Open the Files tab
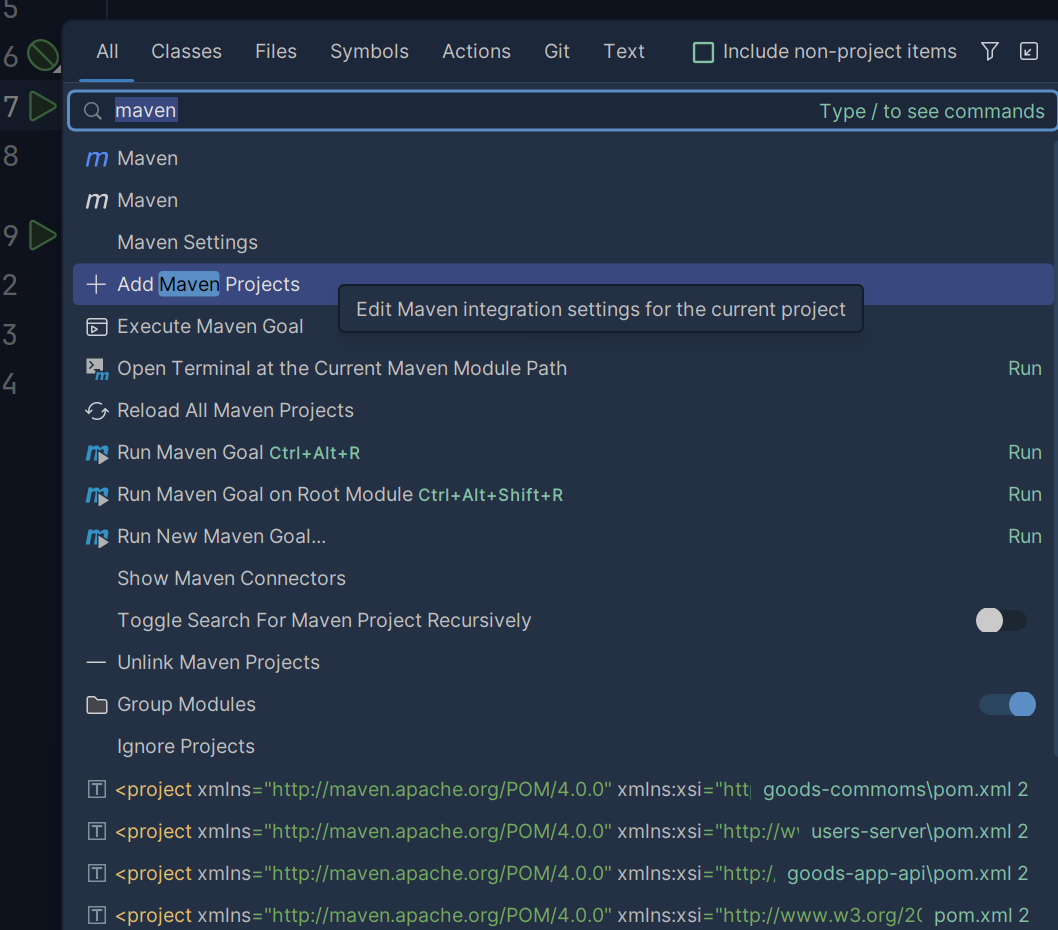This screenshot has height=930, width=1058. tap(275, 51)
